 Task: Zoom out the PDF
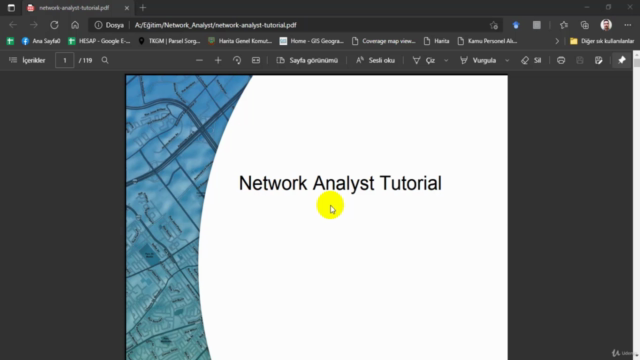pyautogui.click(x=199, y=60)
